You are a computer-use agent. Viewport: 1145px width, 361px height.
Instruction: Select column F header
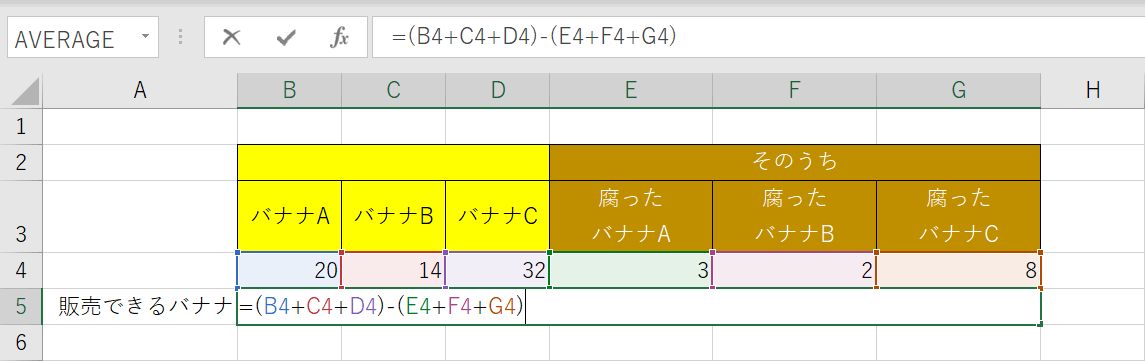pos(794,90)
